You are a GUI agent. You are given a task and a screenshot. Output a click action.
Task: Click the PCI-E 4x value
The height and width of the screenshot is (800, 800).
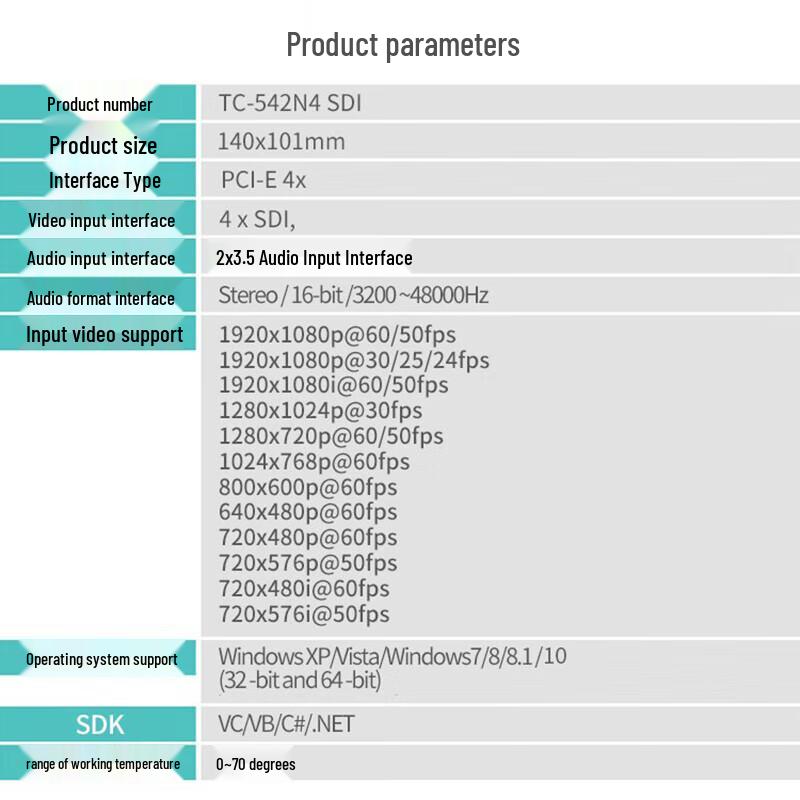(x=263, y=180)
